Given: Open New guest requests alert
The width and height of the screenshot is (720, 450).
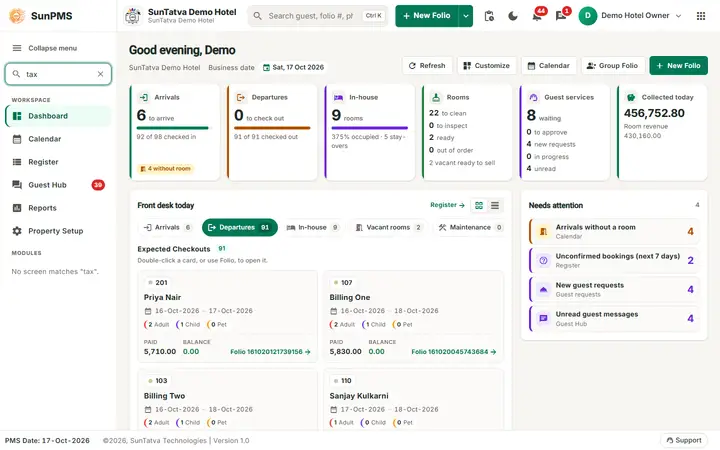Looking at the screenshot, I should pos(614,289).
